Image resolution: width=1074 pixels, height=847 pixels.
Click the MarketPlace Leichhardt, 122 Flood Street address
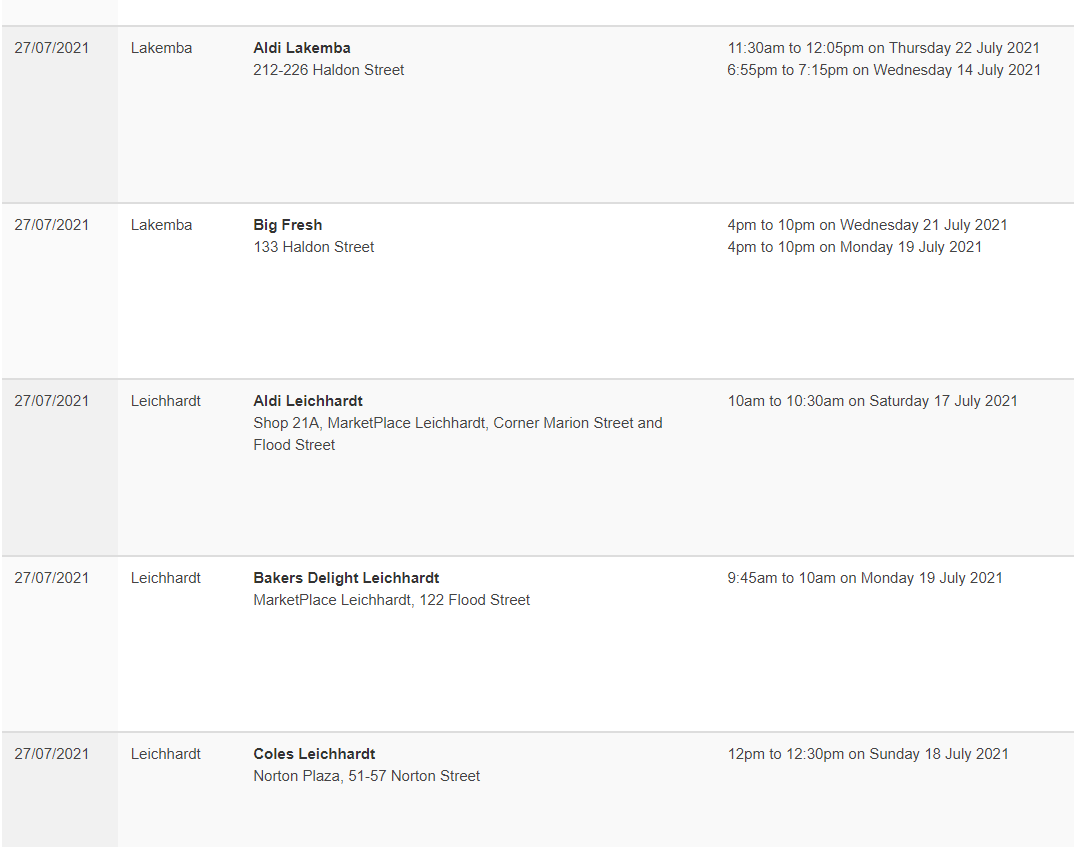coord(392,600)
